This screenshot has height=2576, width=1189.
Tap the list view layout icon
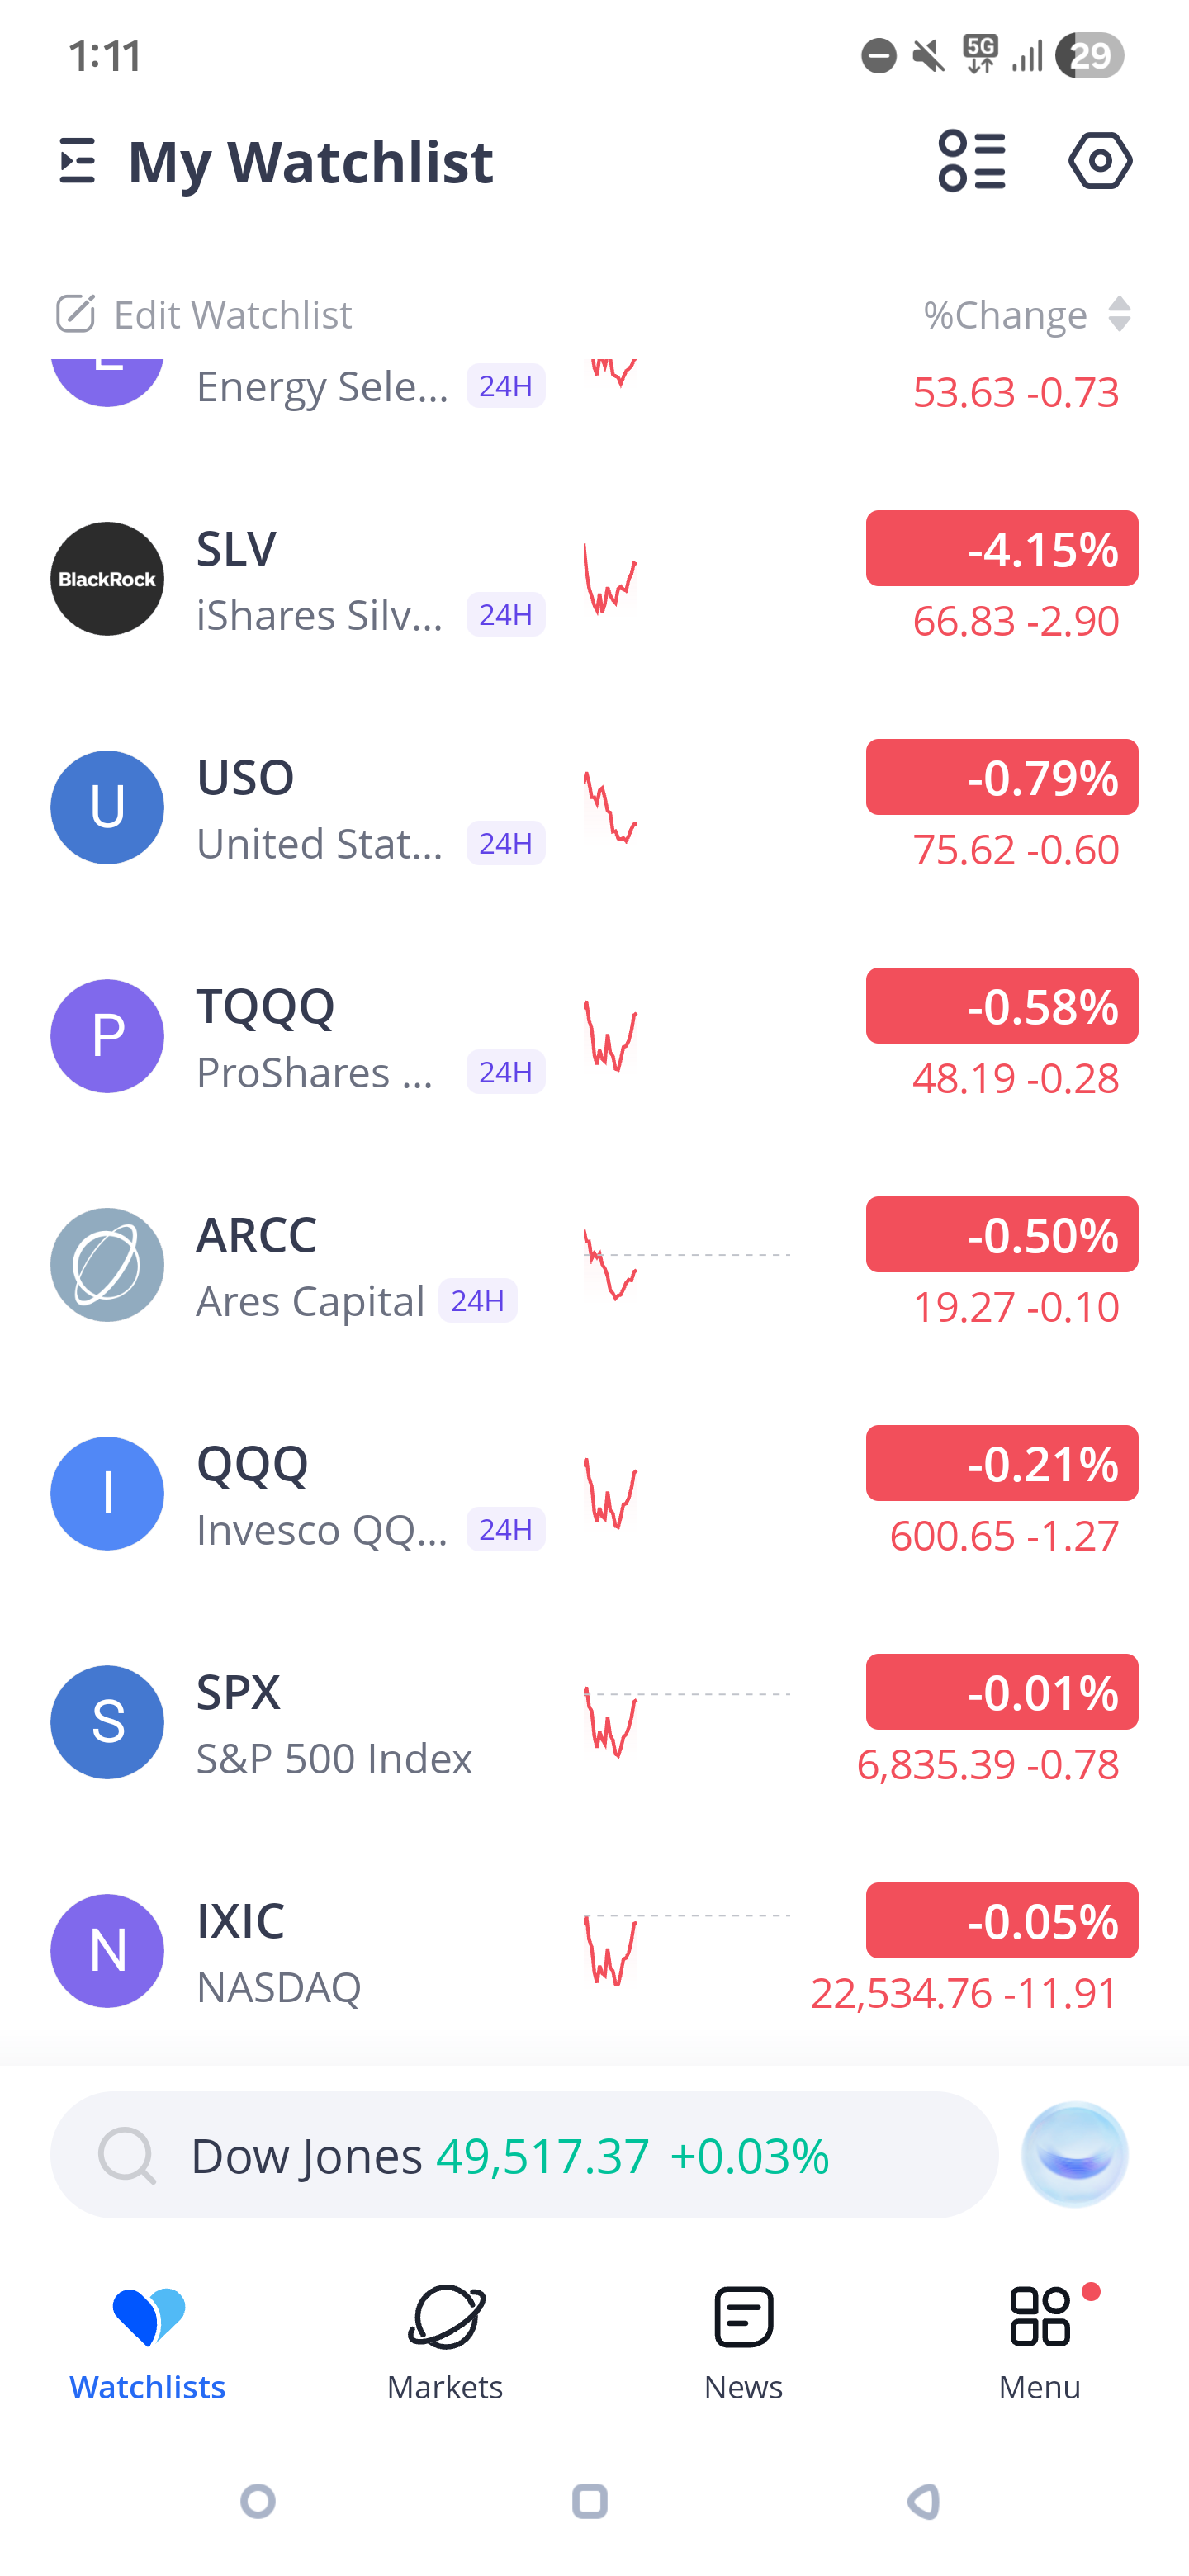971,161
